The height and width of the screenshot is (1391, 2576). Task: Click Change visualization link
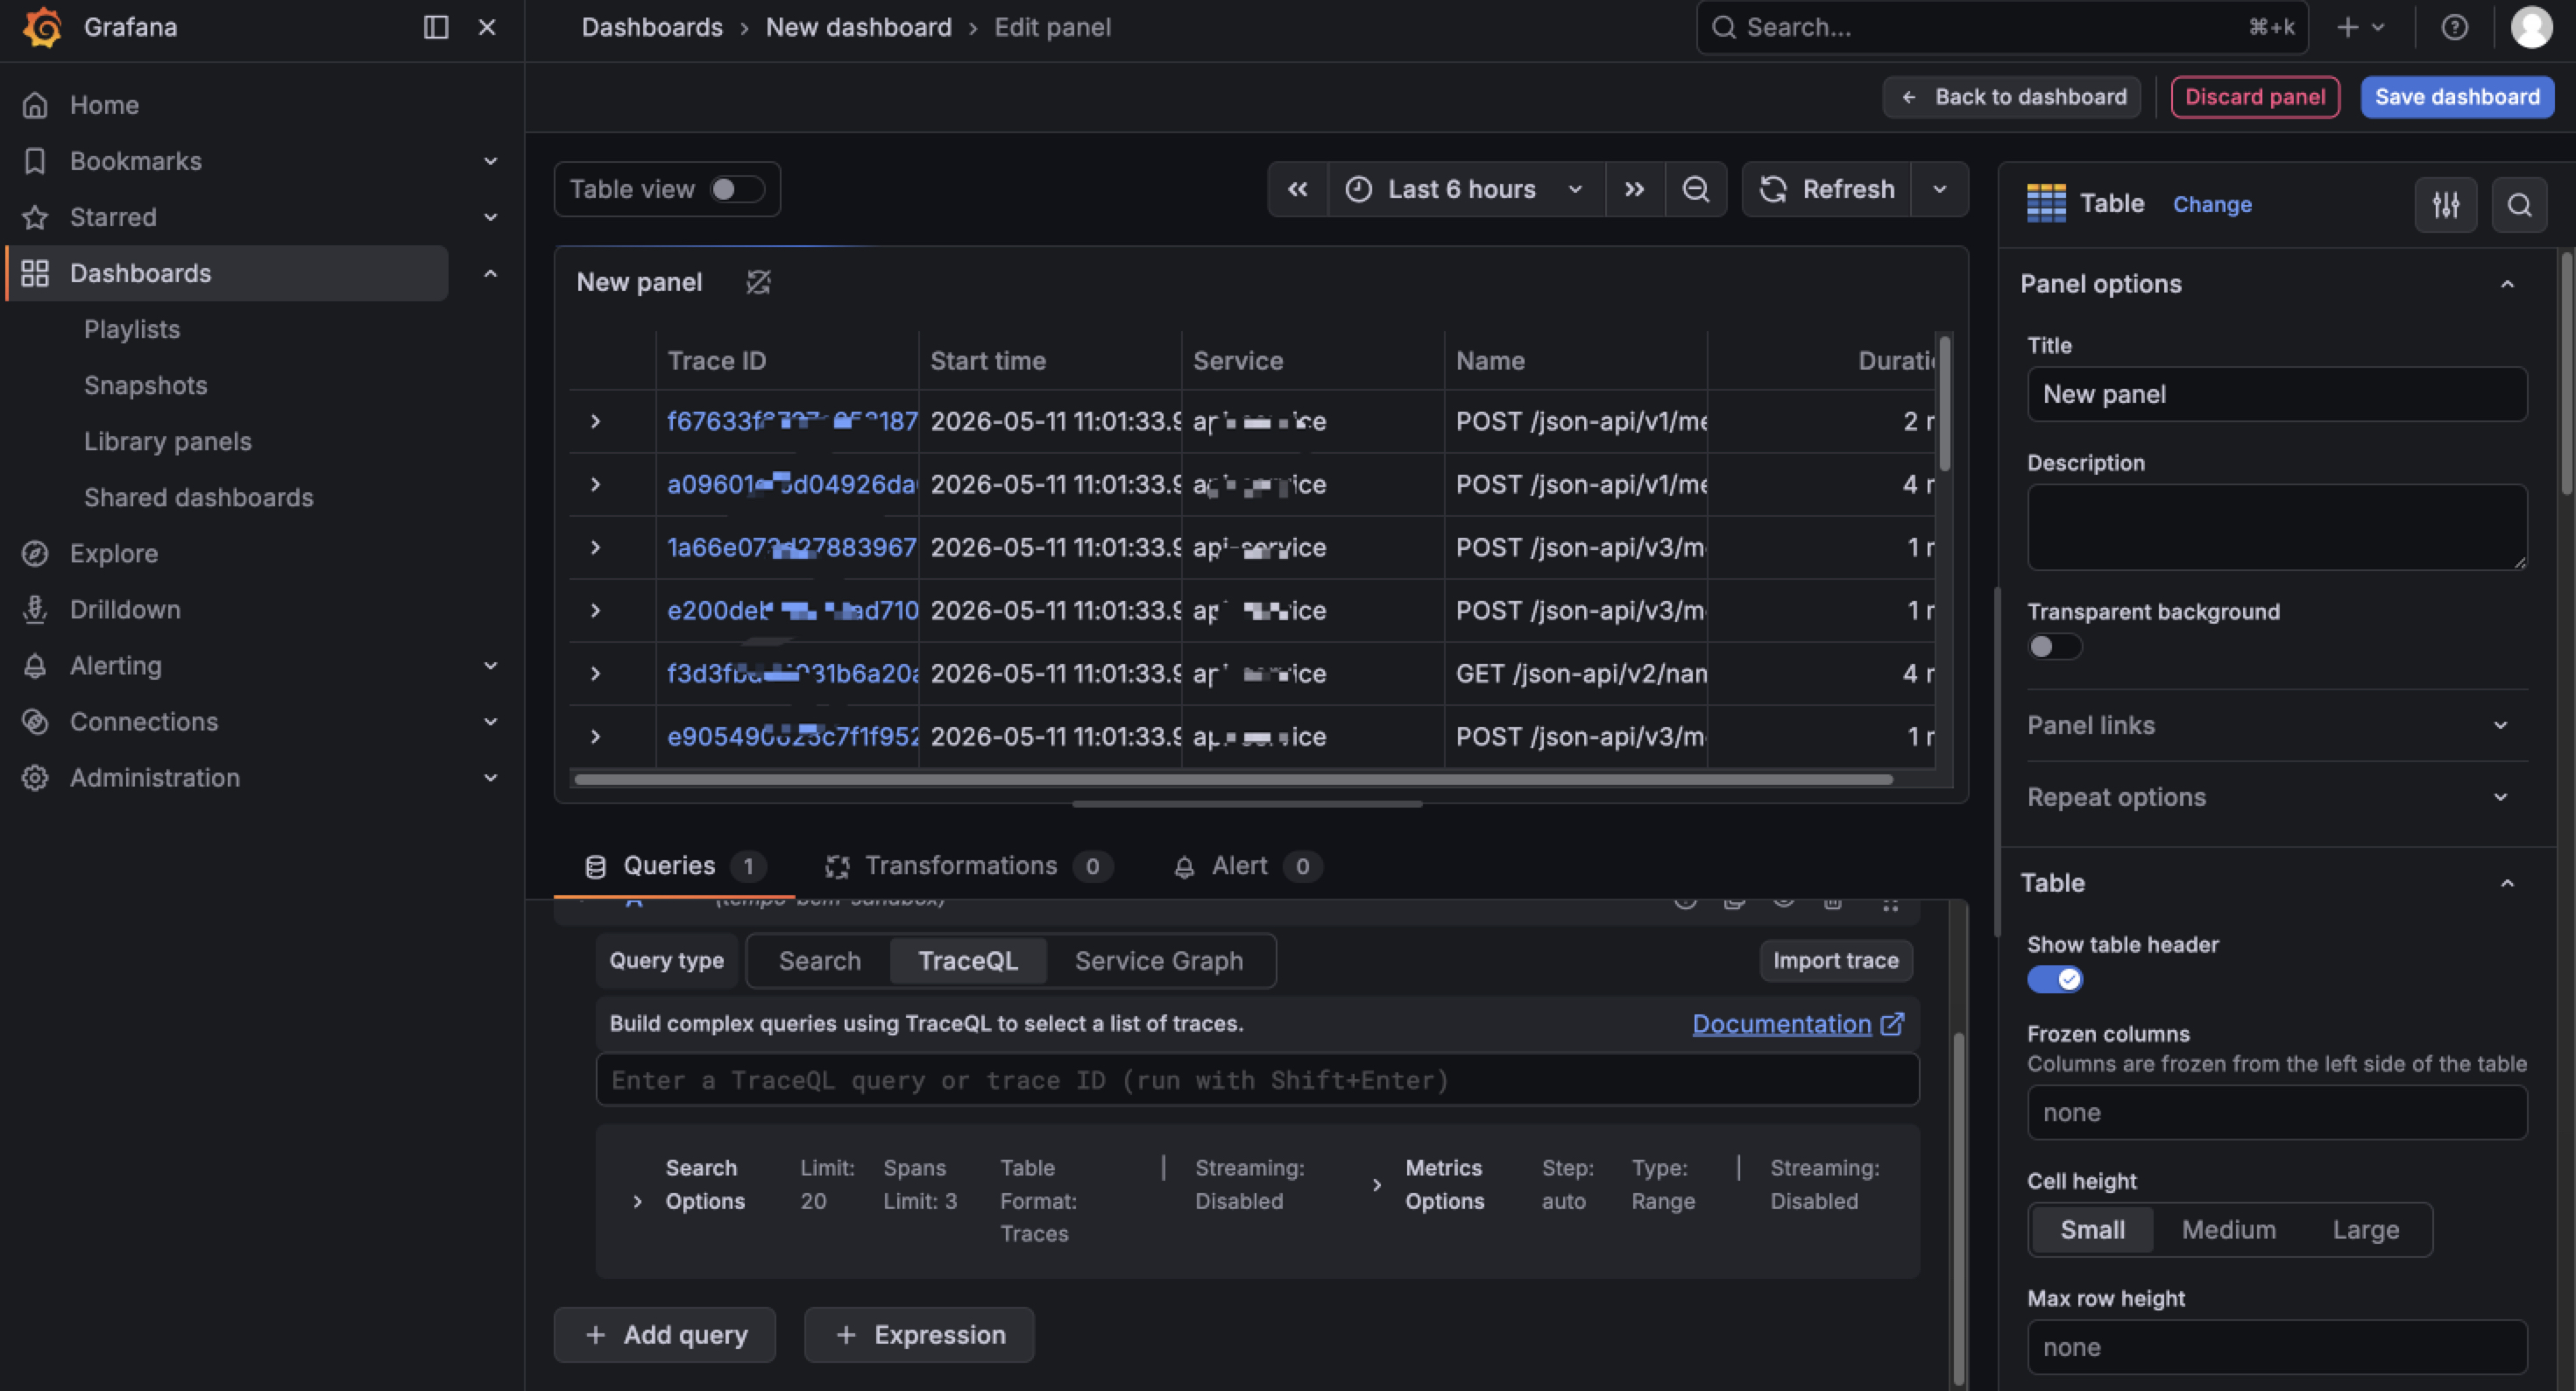point(2211,204)
